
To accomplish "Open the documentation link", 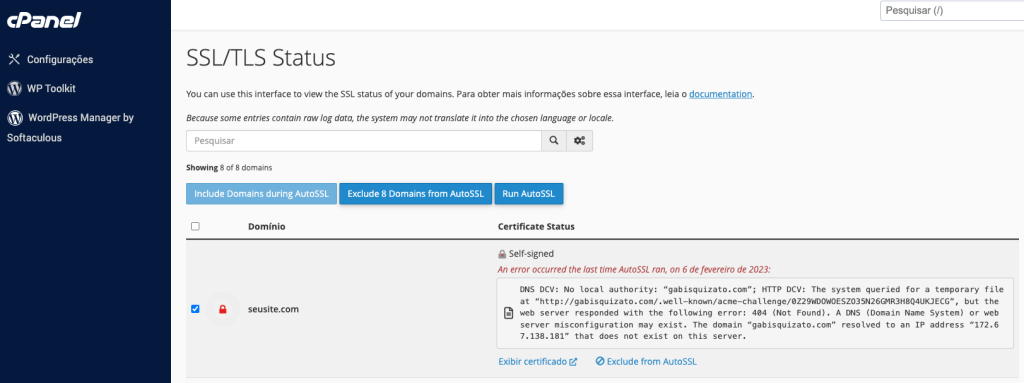I will pos(720,94).
